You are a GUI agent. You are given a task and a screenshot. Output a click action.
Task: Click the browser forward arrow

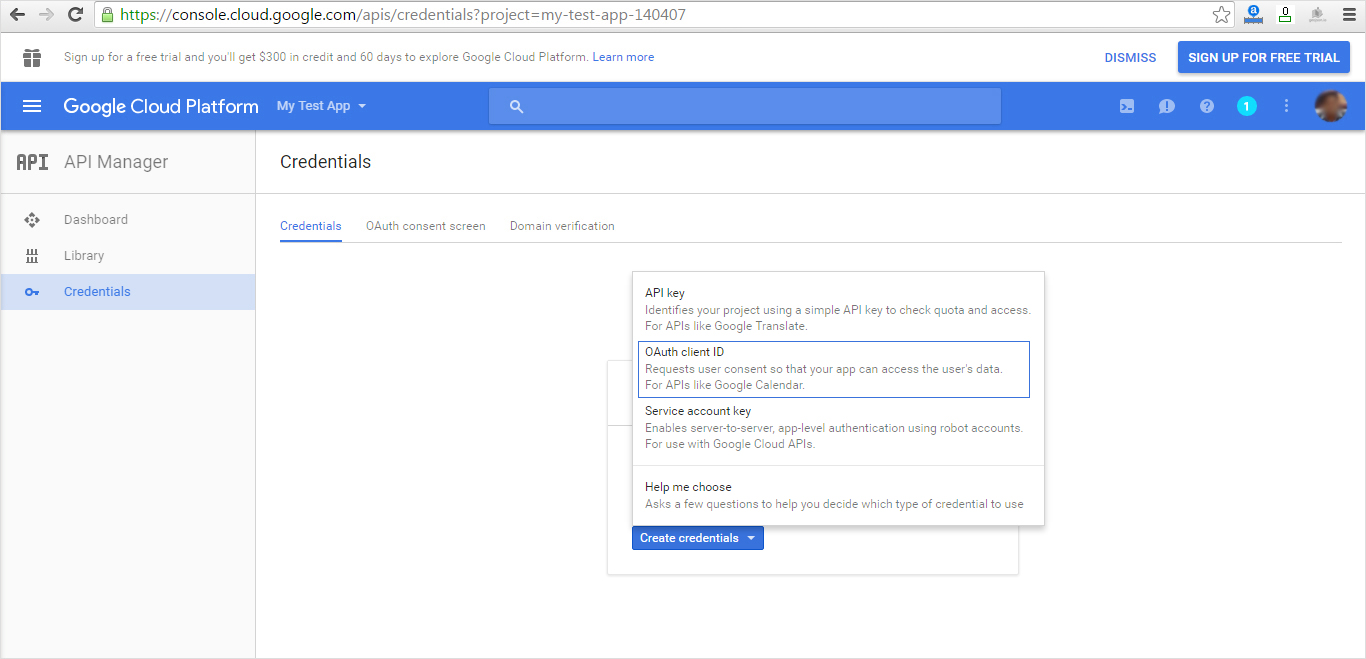[45, 15]
